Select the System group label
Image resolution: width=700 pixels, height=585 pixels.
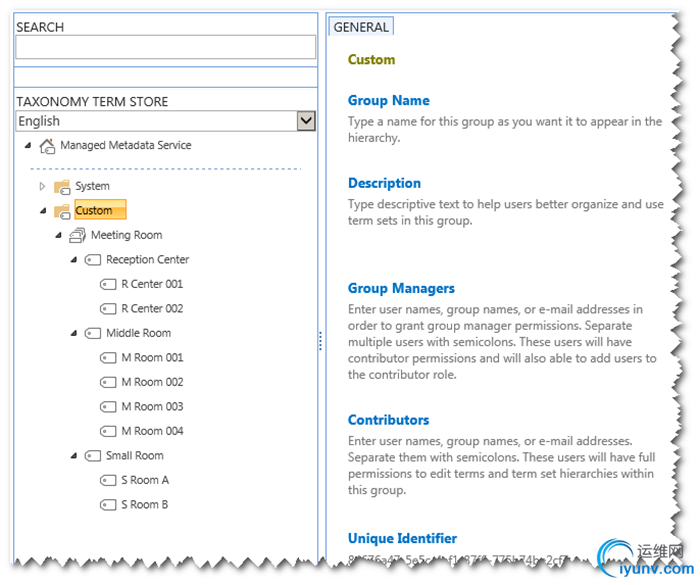coord(92,186)
